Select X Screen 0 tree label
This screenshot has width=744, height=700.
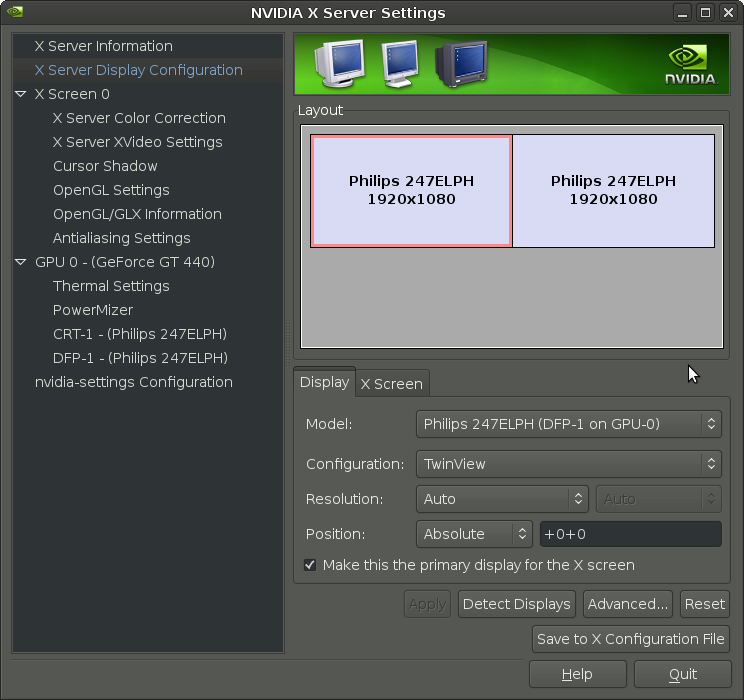coord(72,94)
